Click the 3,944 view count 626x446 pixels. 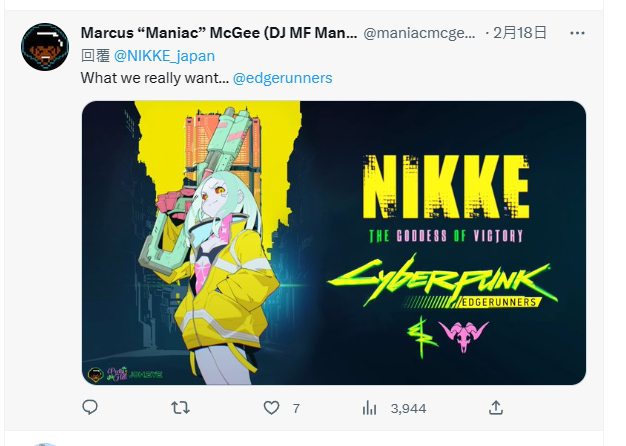pyautogui.click(x=408, y=408)
